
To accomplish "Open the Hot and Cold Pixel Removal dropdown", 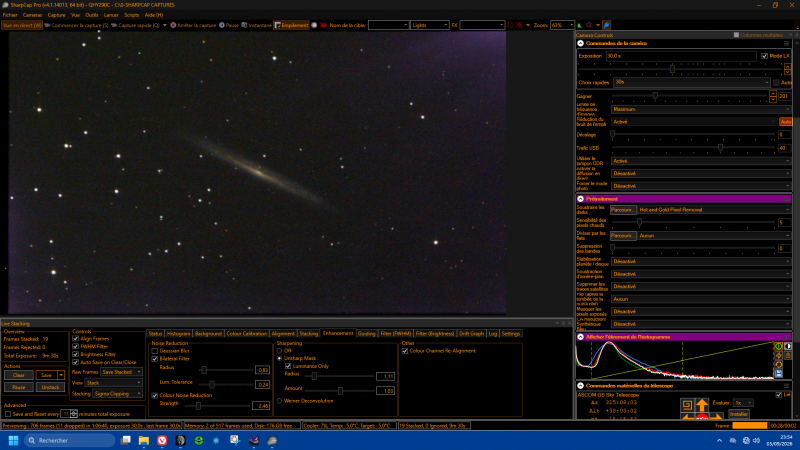I will (x=714, y=210).
